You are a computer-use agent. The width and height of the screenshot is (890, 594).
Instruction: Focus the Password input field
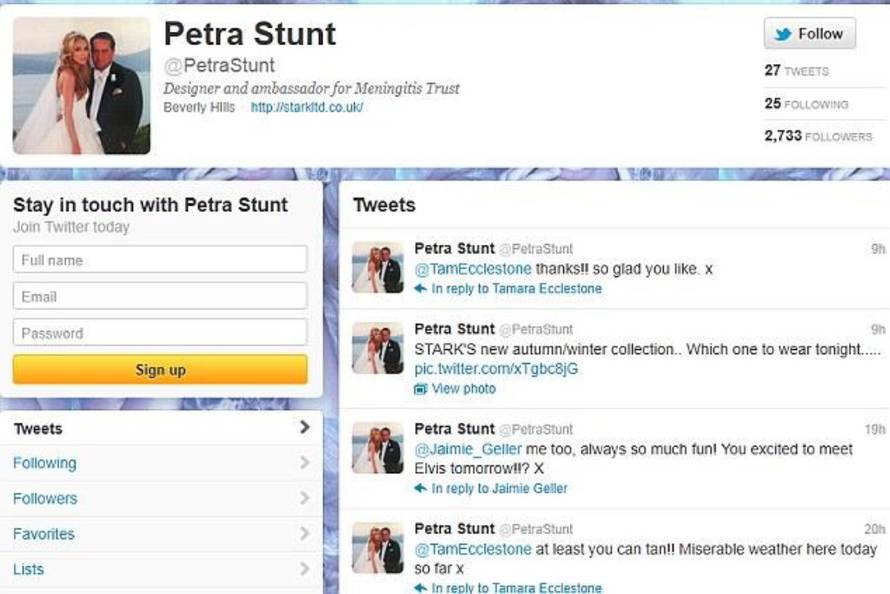pyautogui.click(x=160, y=333)
